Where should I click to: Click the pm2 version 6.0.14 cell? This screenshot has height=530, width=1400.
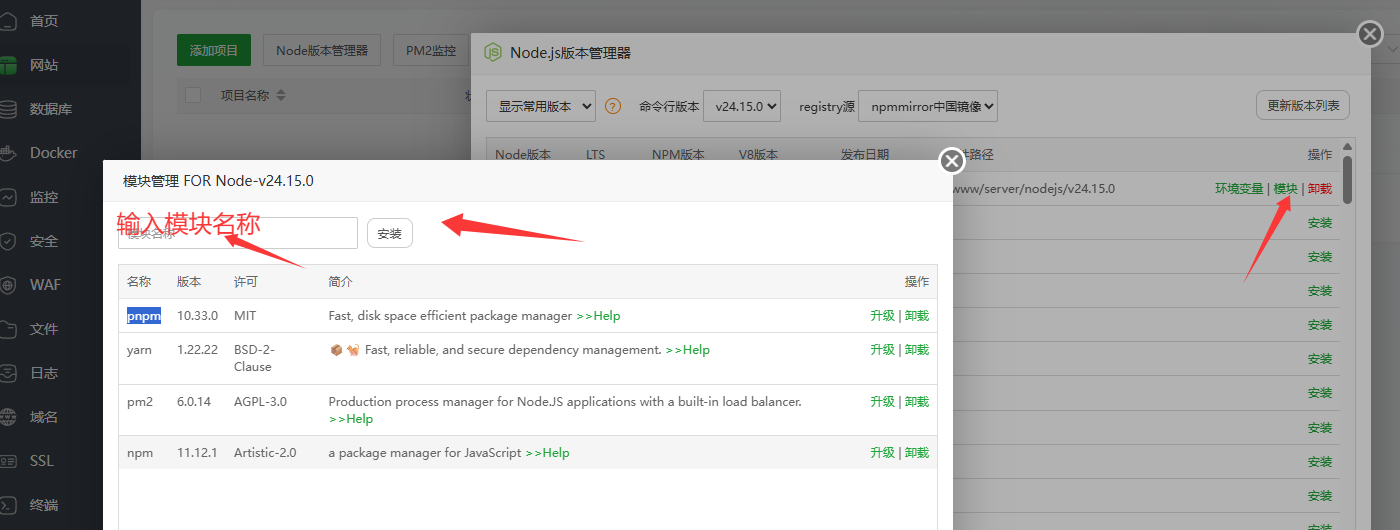[x=194, y=402]
